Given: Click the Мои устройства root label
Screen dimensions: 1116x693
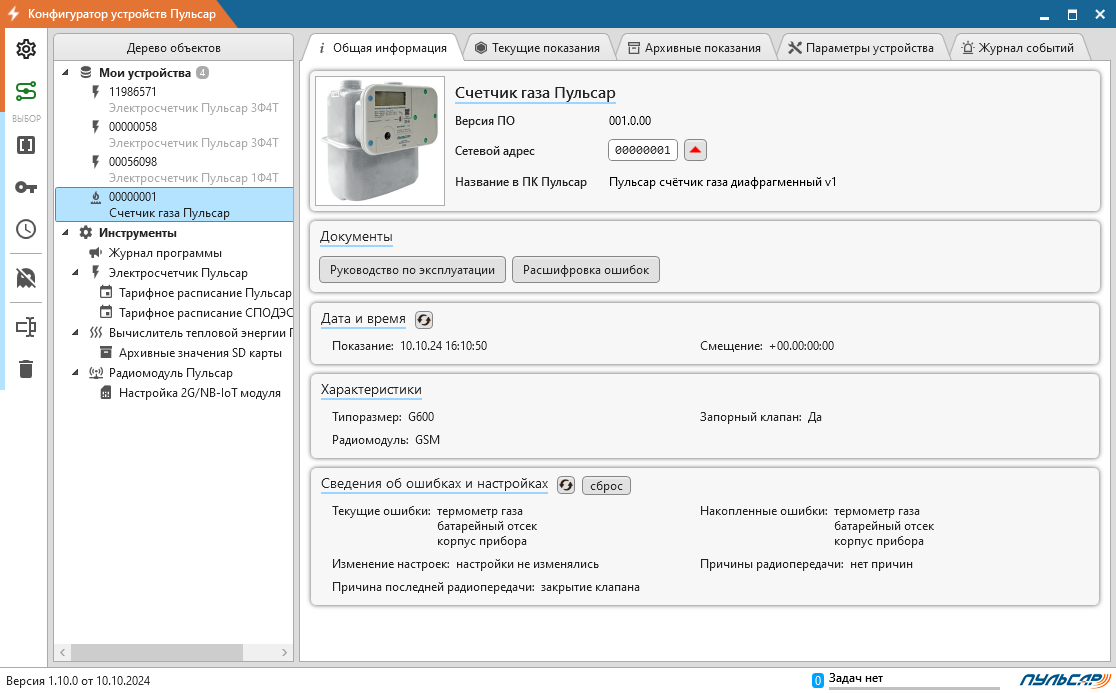Looking at the screenshot, I should point(144,73).
